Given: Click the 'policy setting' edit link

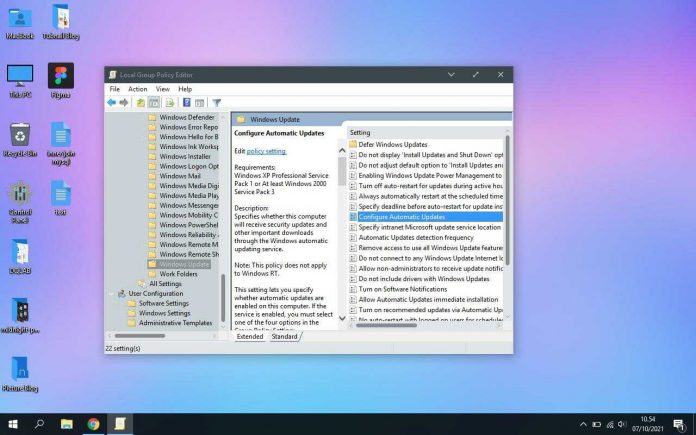Looking at the screenshot, I should (x=266, y=151).
